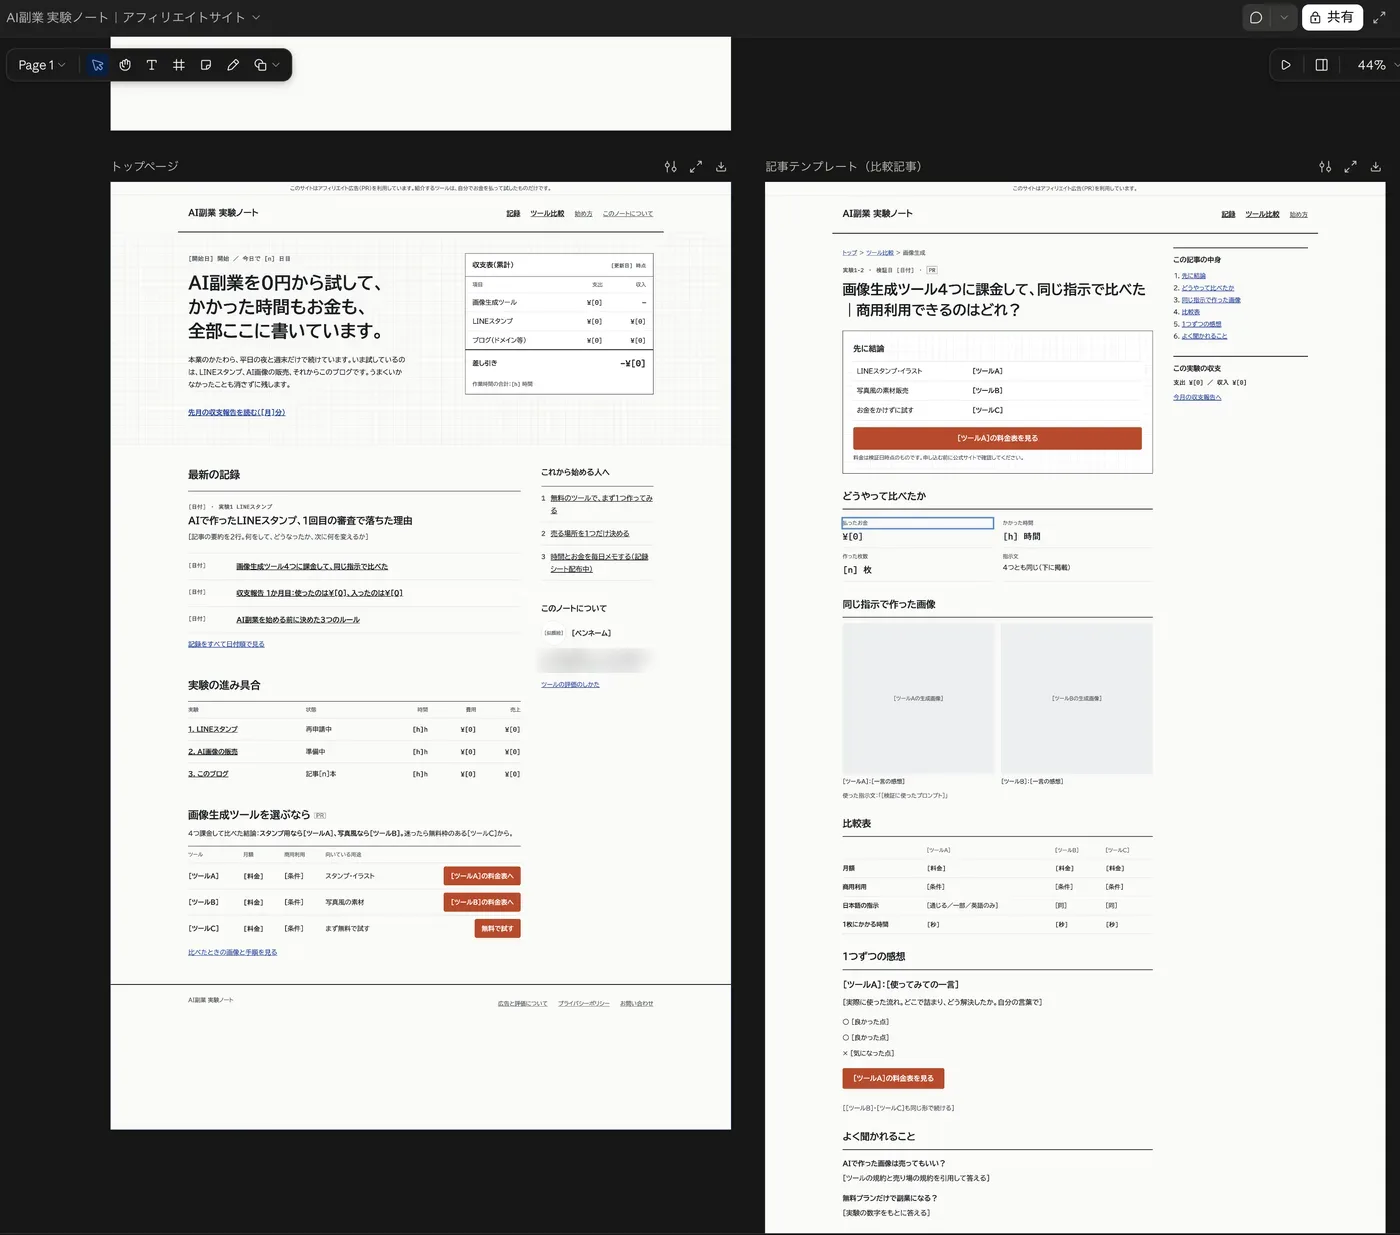Open the comments panel icon

click(x=1256, y=17)
